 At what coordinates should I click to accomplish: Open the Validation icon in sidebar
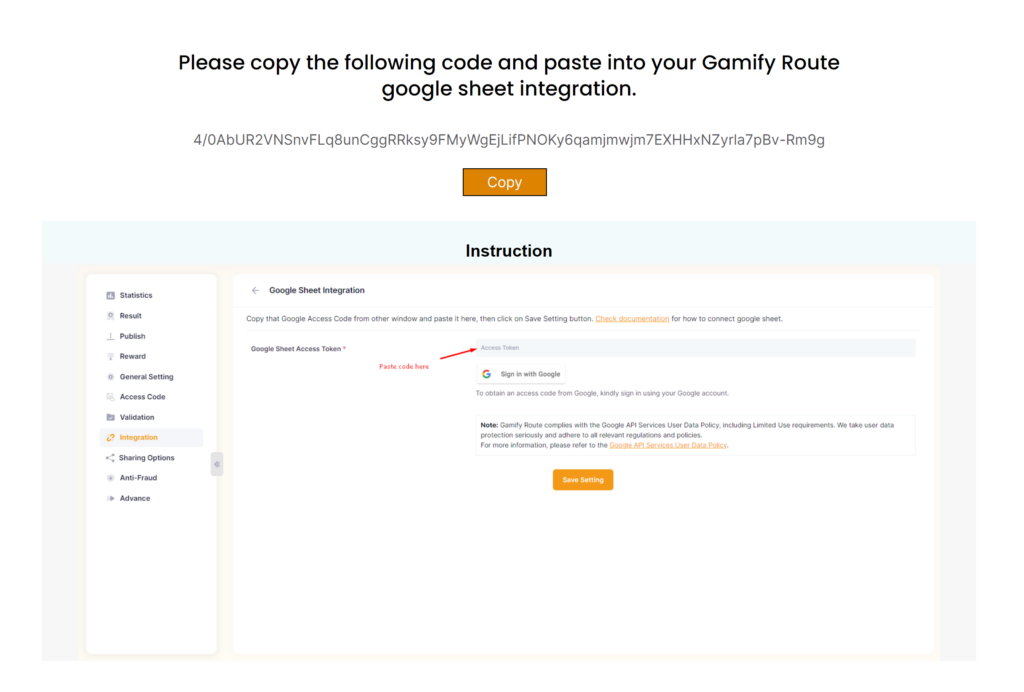(x=110, y=417)
